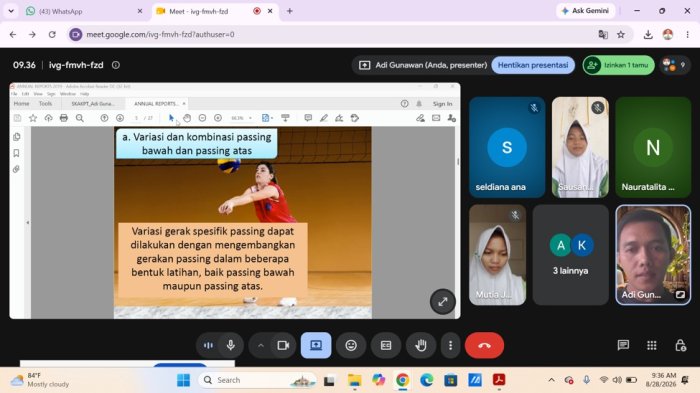
Task: Click taskbar Search box
Action: tap(258, 380)
